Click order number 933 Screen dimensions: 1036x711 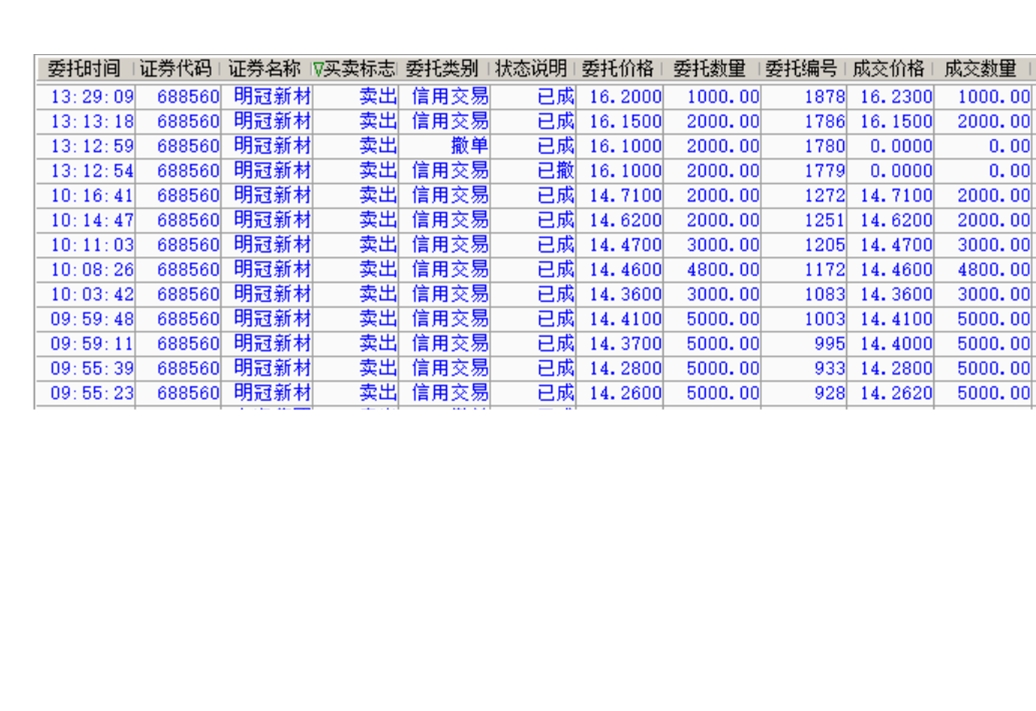pyautogui.click(x=830, y=368)
